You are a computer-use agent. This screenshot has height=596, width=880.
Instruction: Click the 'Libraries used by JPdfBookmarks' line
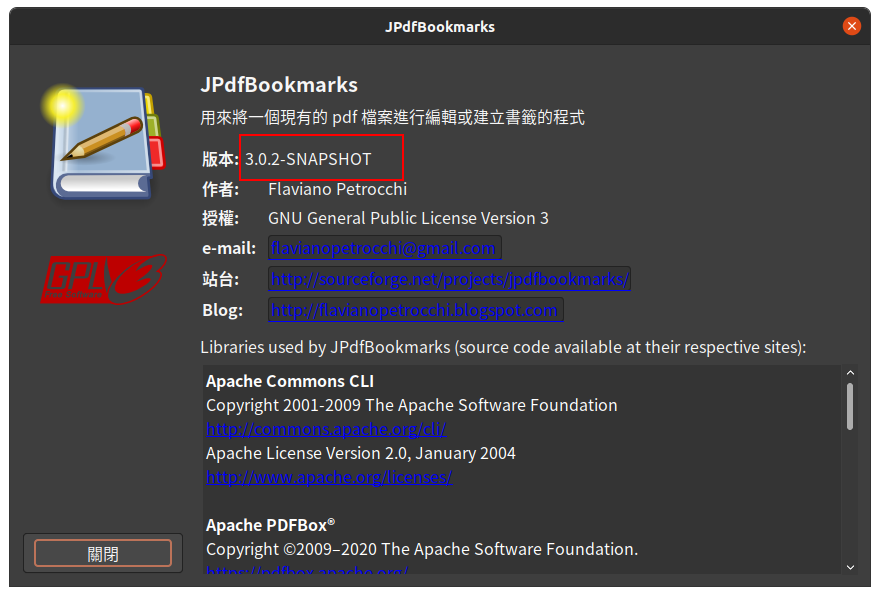(503, 347)
